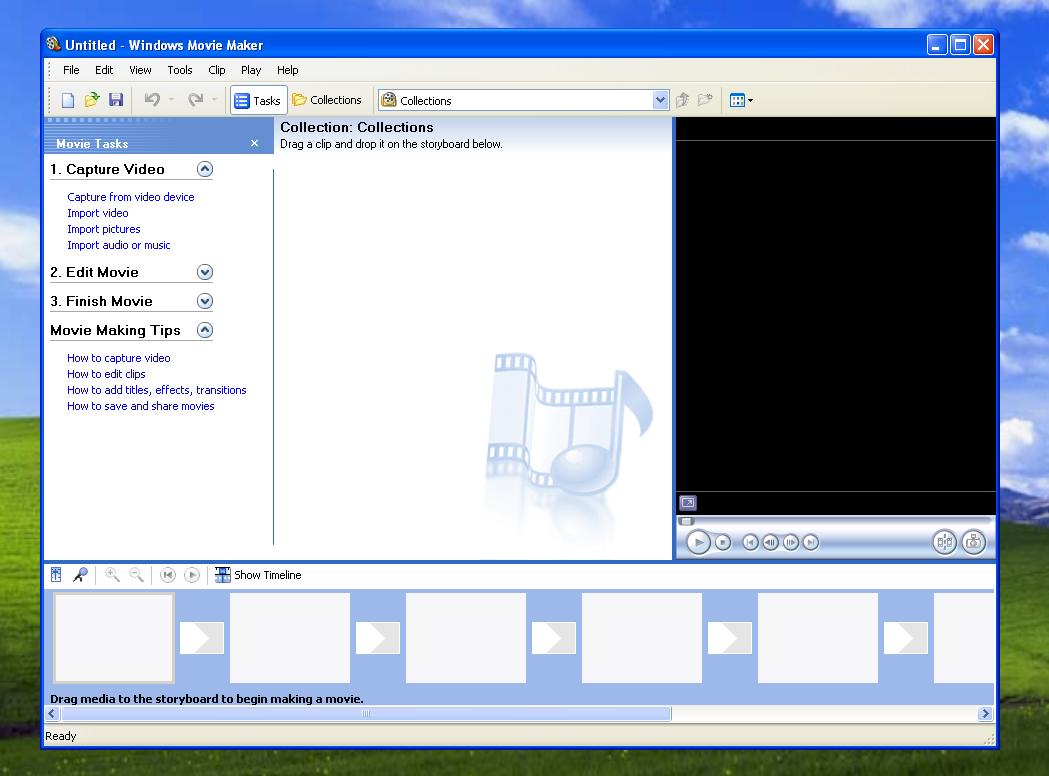Toggle the Collections pane button
The height and width of the screenshot is (776, 1049).
[x=327, y=100]
